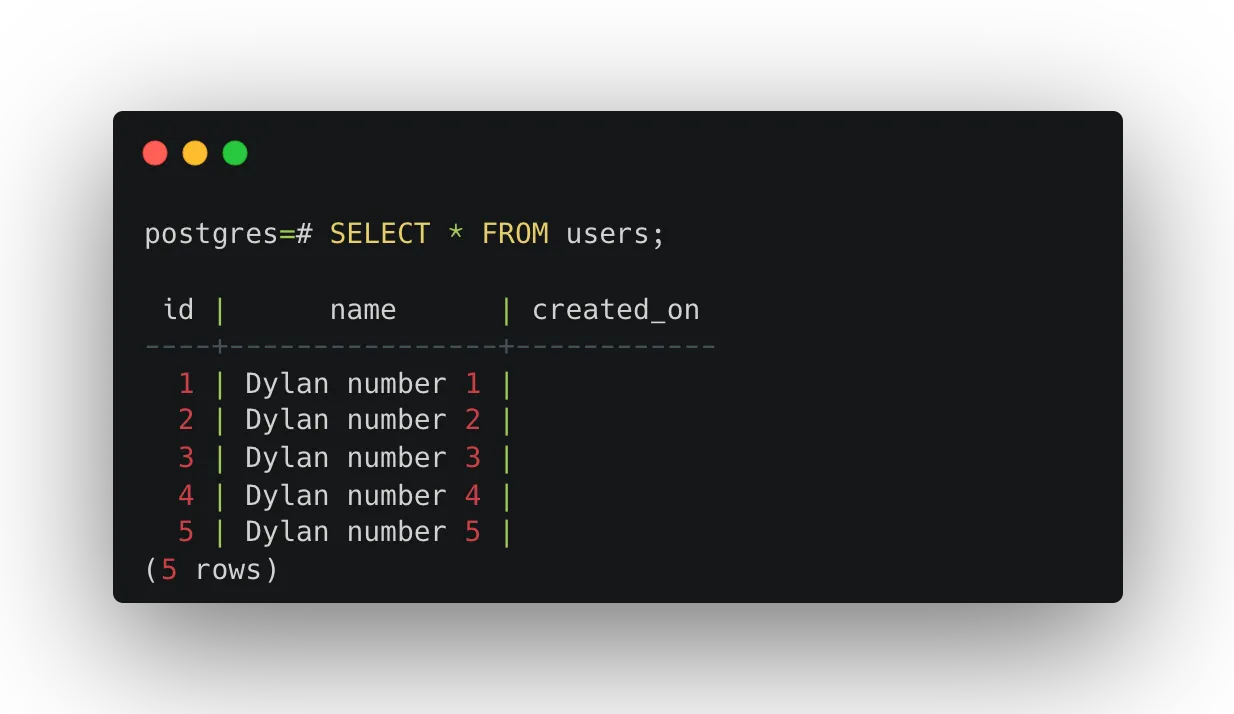The width and height of the screenshot is (1234, 714).
Task: Click the id cell of the second row
Action: (x=186, y=420)
